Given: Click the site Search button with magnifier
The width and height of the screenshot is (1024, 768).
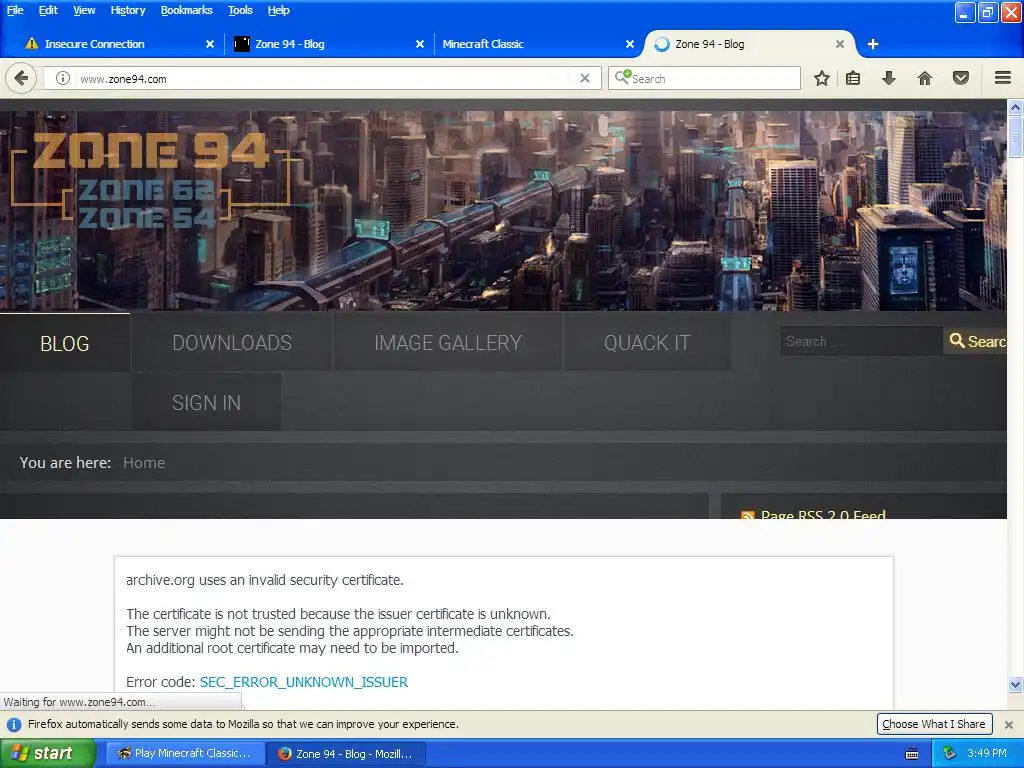Looking at the screenshot, I should (976, 341).
